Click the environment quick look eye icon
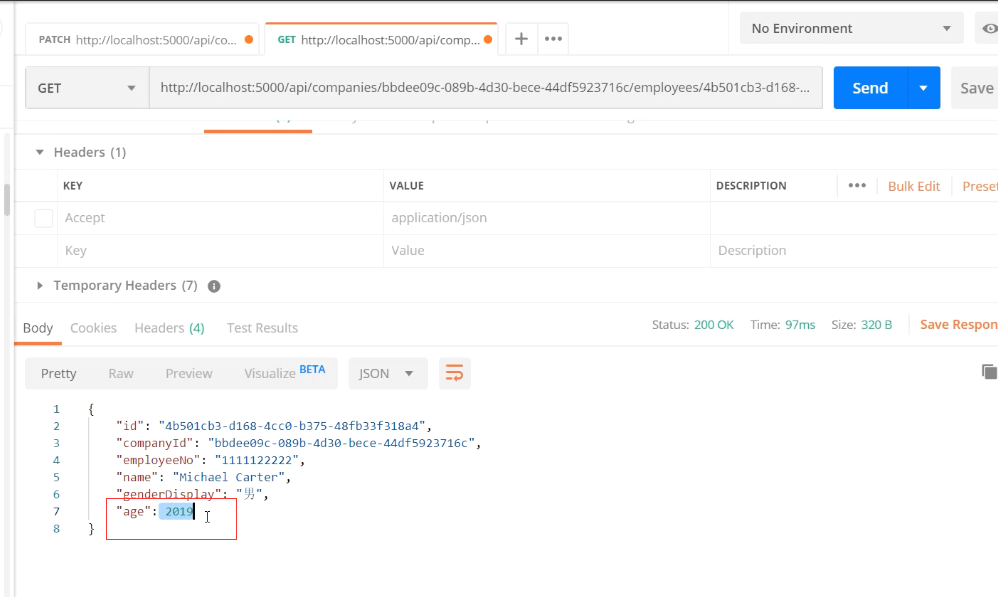Screen dimensions: 998x597 (x=989, y=29)
